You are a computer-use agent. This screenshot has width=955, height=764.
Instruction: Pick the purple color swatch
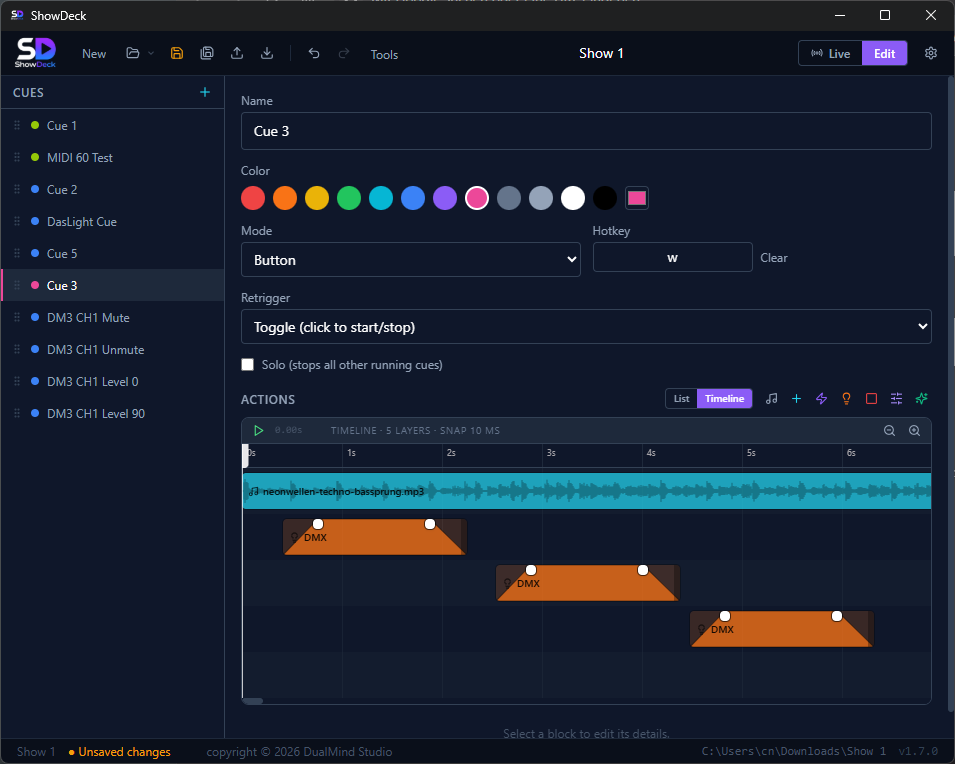point(445,198)
